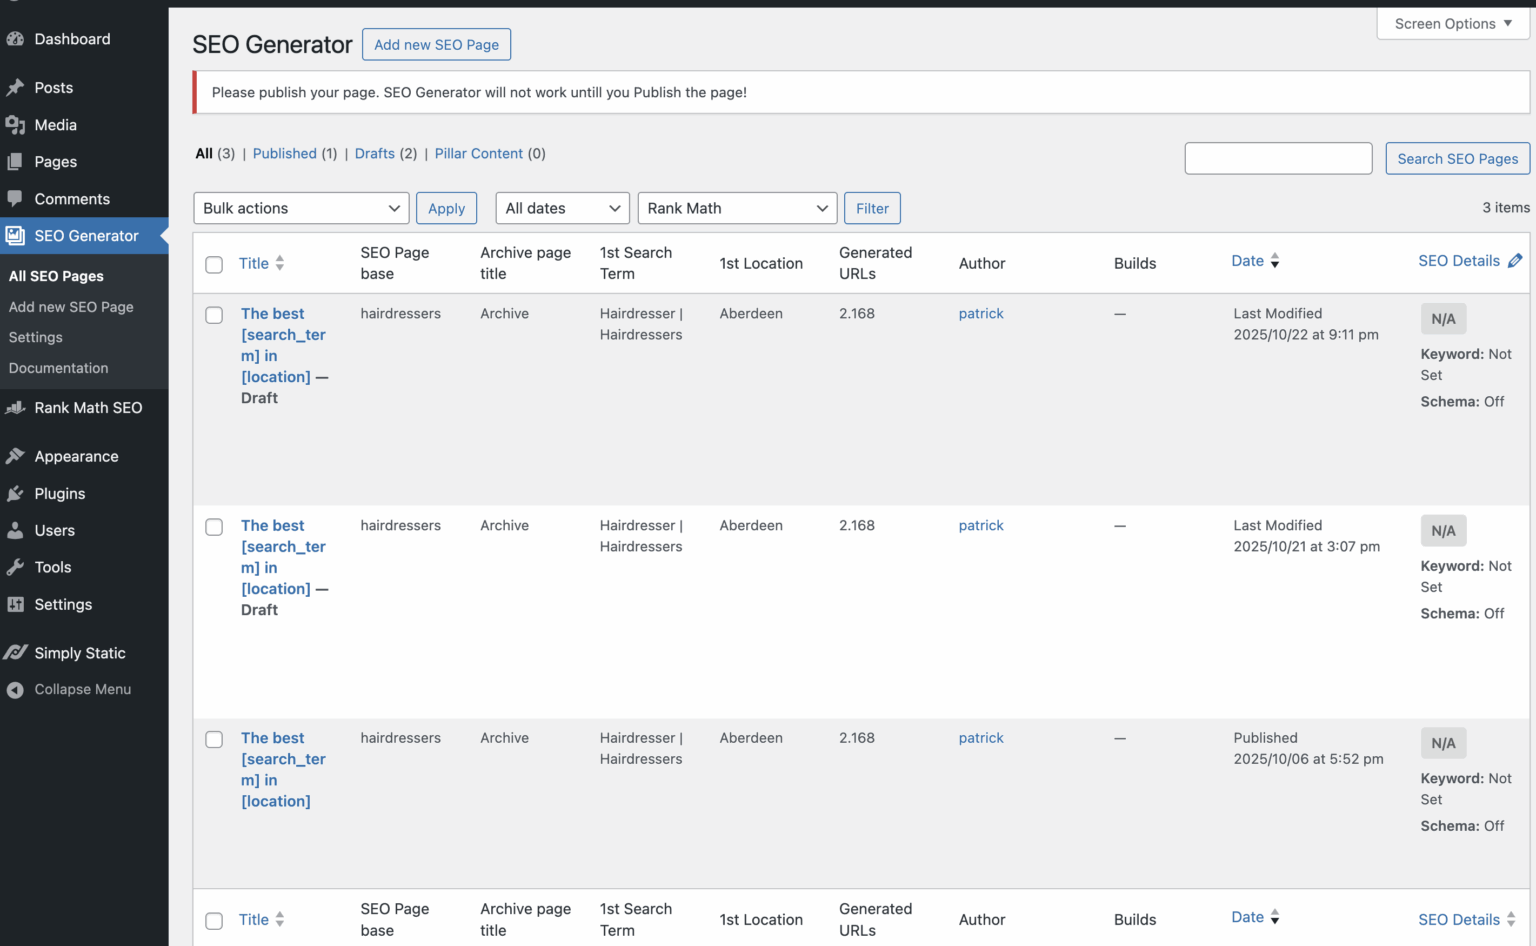Click the pencil icon beside SEO Details
1536x946 pixels.
1515,261
